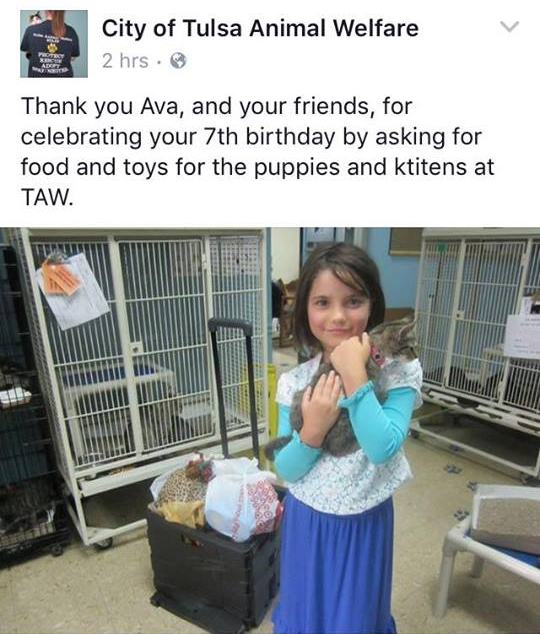Click the girl's blue skirt in the photo

pos(335,566)
